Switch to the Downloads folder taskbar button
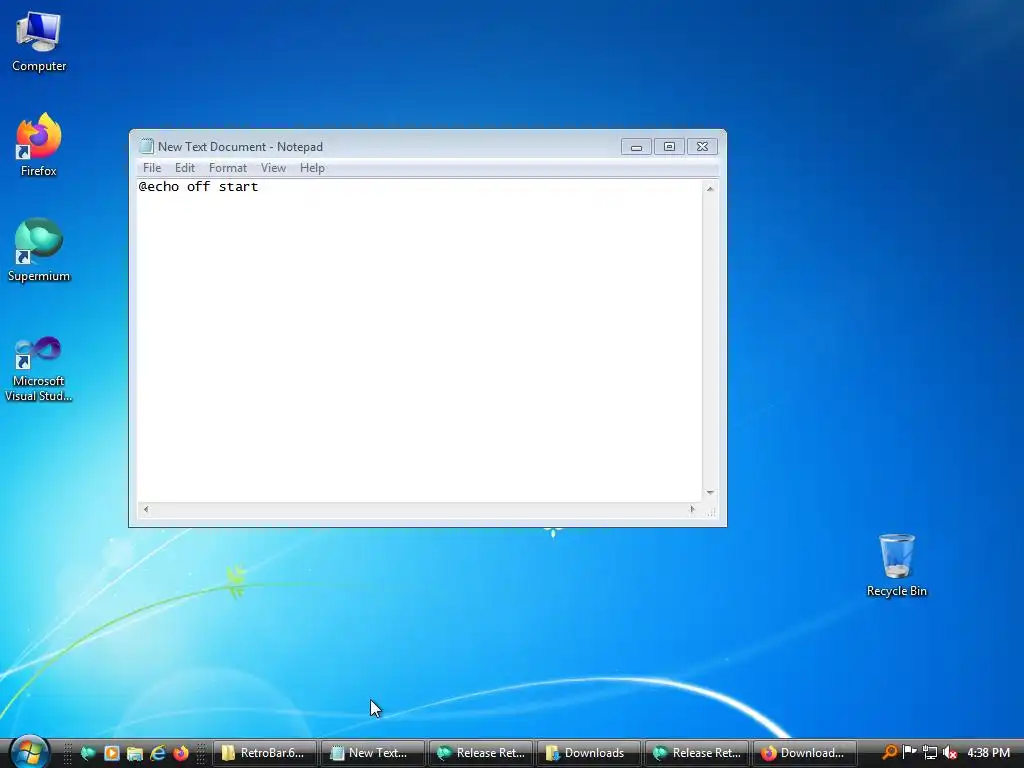The width and height of the screenshot is (1024, 768). coord(588,753)
